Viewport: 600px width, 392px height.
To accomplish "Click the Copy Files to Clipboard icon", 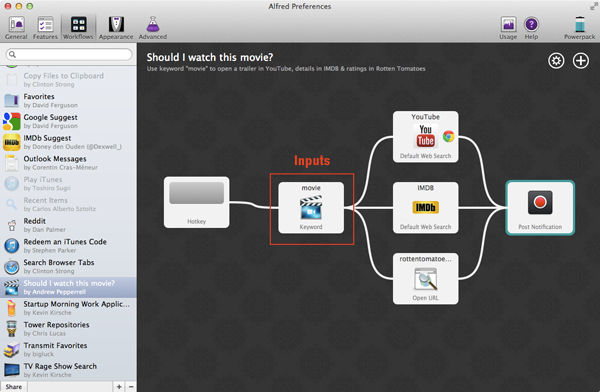I will (x=11, y=80).
